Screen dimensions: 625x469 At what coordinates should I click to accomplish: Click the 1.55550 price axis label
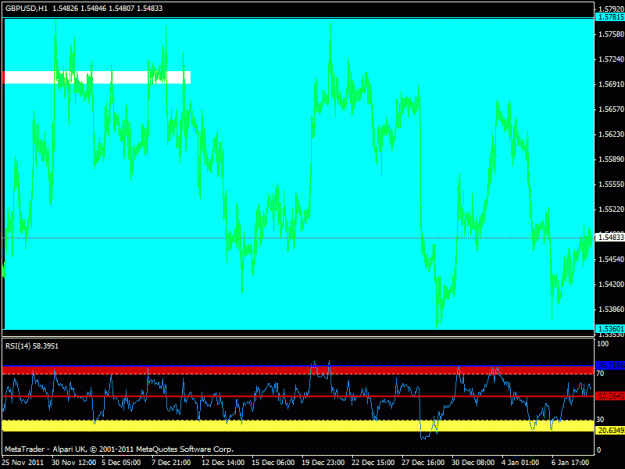pos(611,184)
